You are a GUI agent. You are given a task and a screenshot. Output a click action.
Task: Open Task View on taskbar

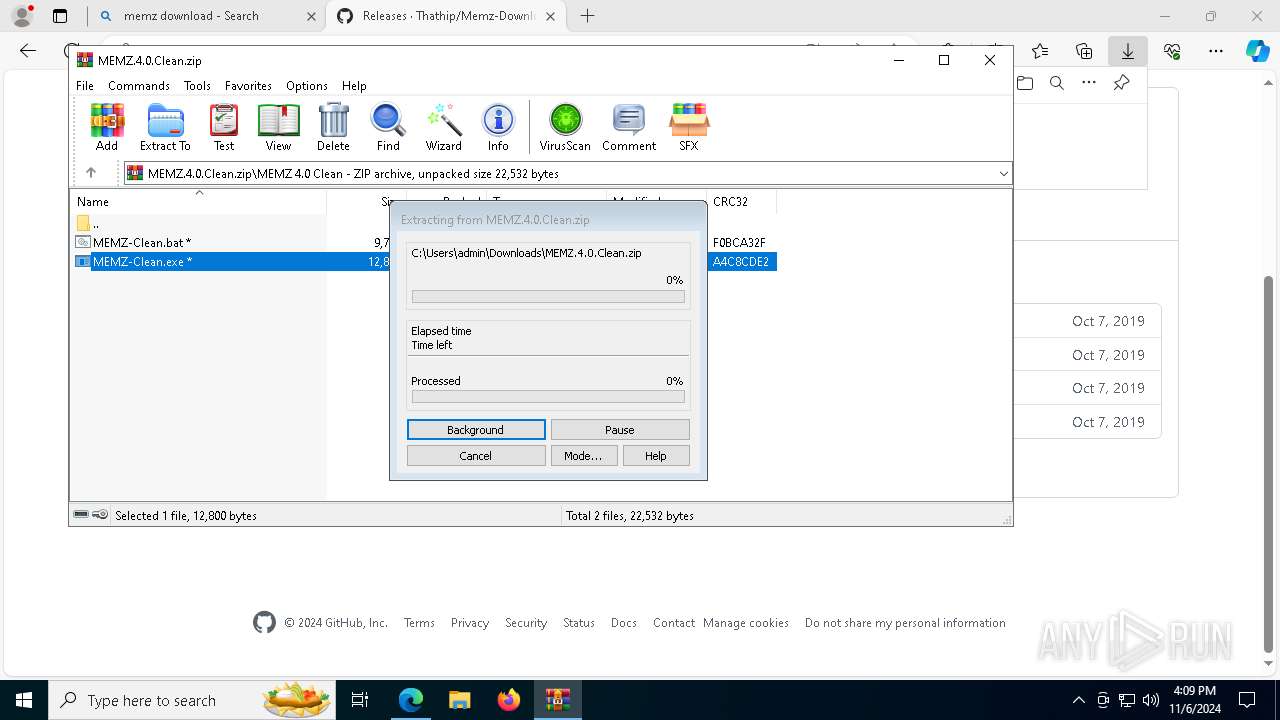click(361, 700)
